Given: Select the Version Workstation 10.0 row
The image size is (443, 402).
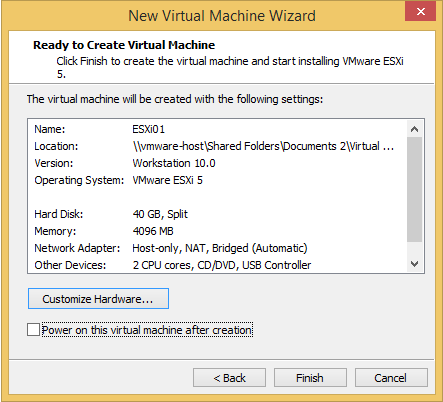Looking at the screenshot, I should [217, 163].
